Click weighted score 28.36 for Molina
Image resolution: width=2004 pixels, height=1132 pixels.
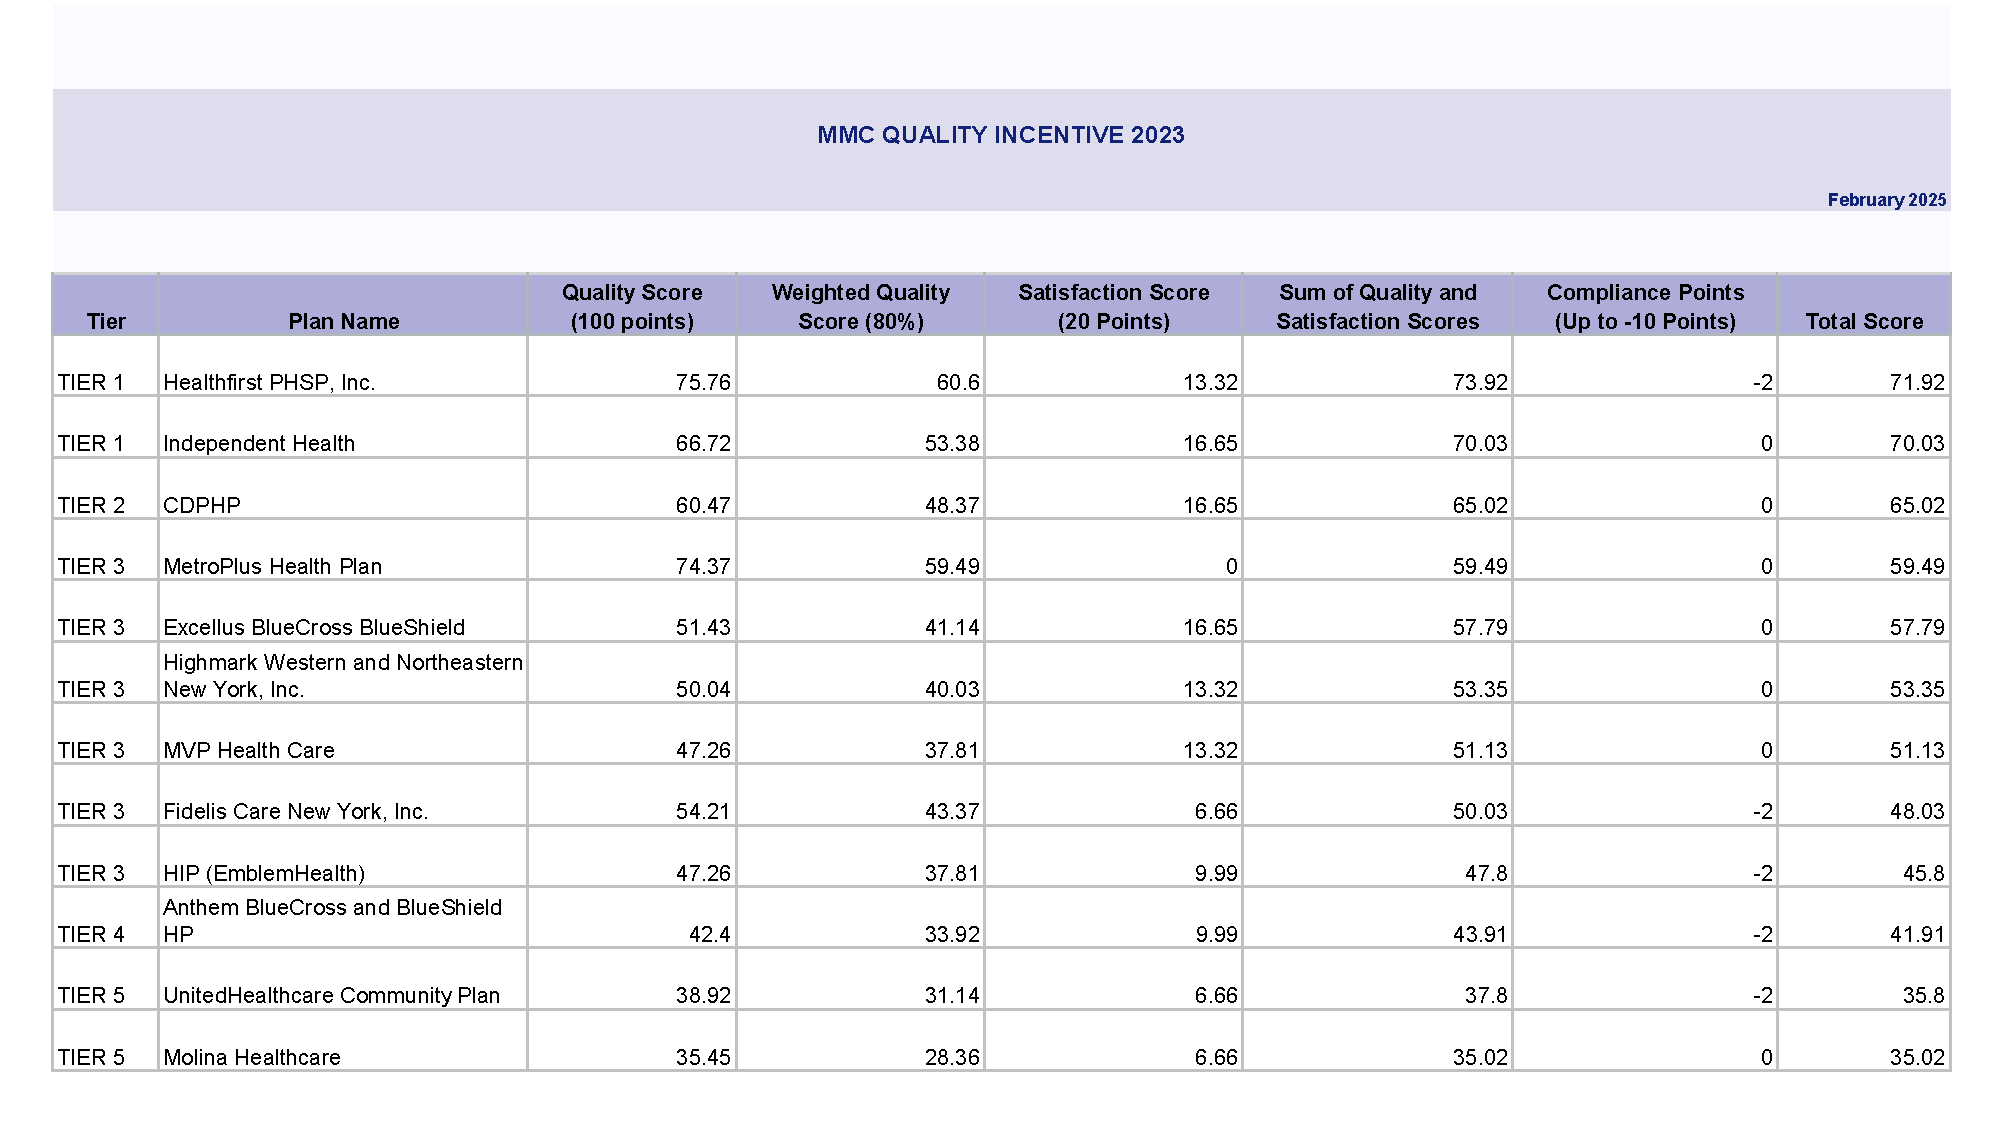coord(952,1057)
